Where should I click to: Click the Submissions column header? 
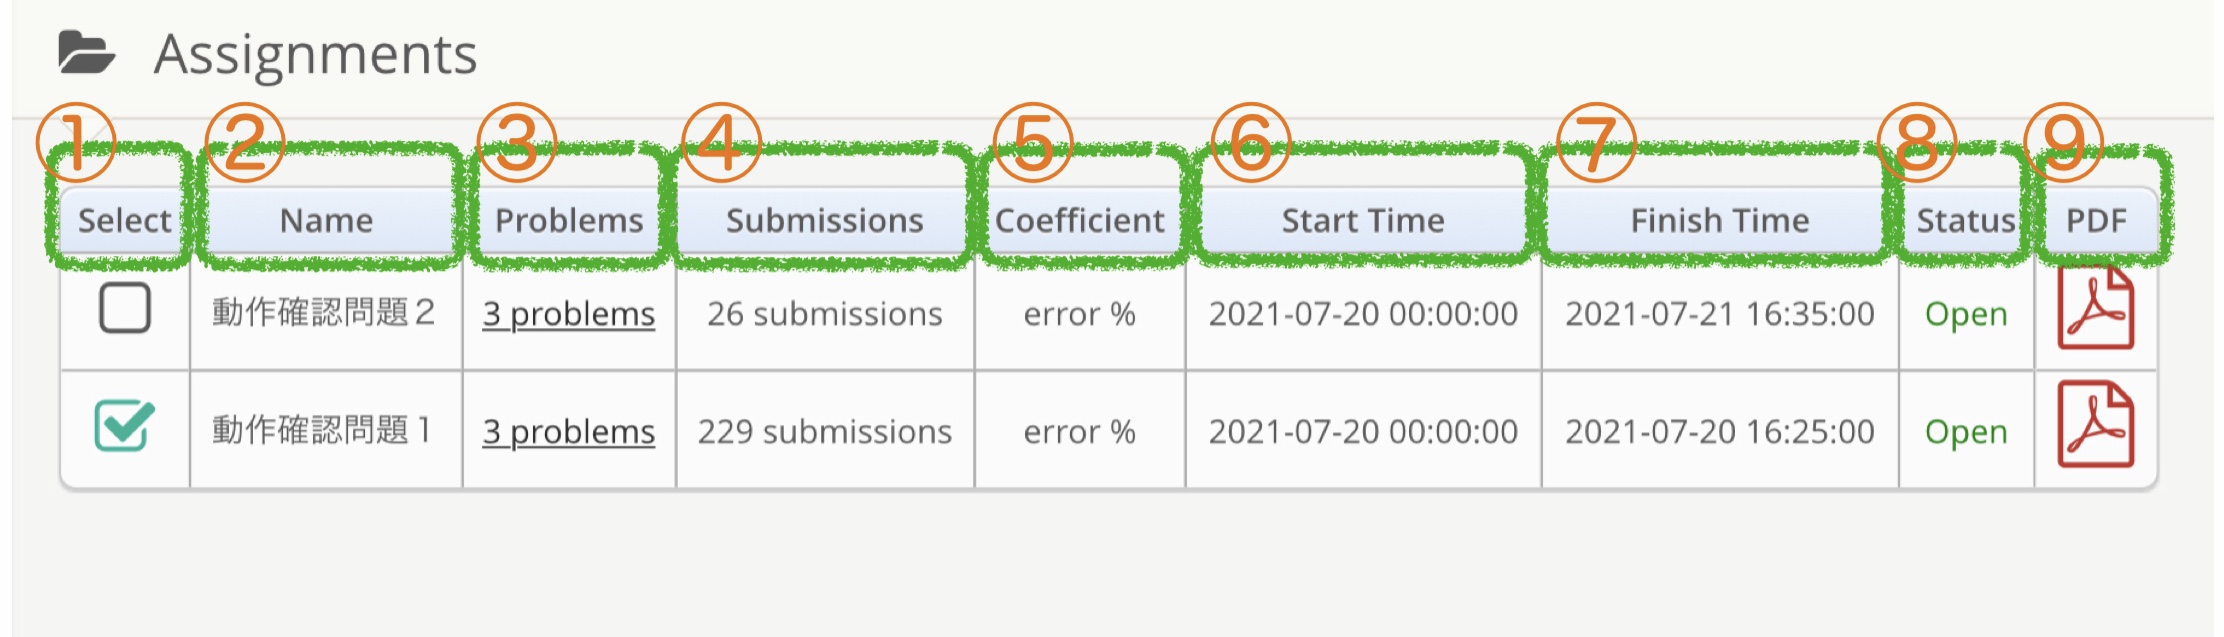click(824, 220)
